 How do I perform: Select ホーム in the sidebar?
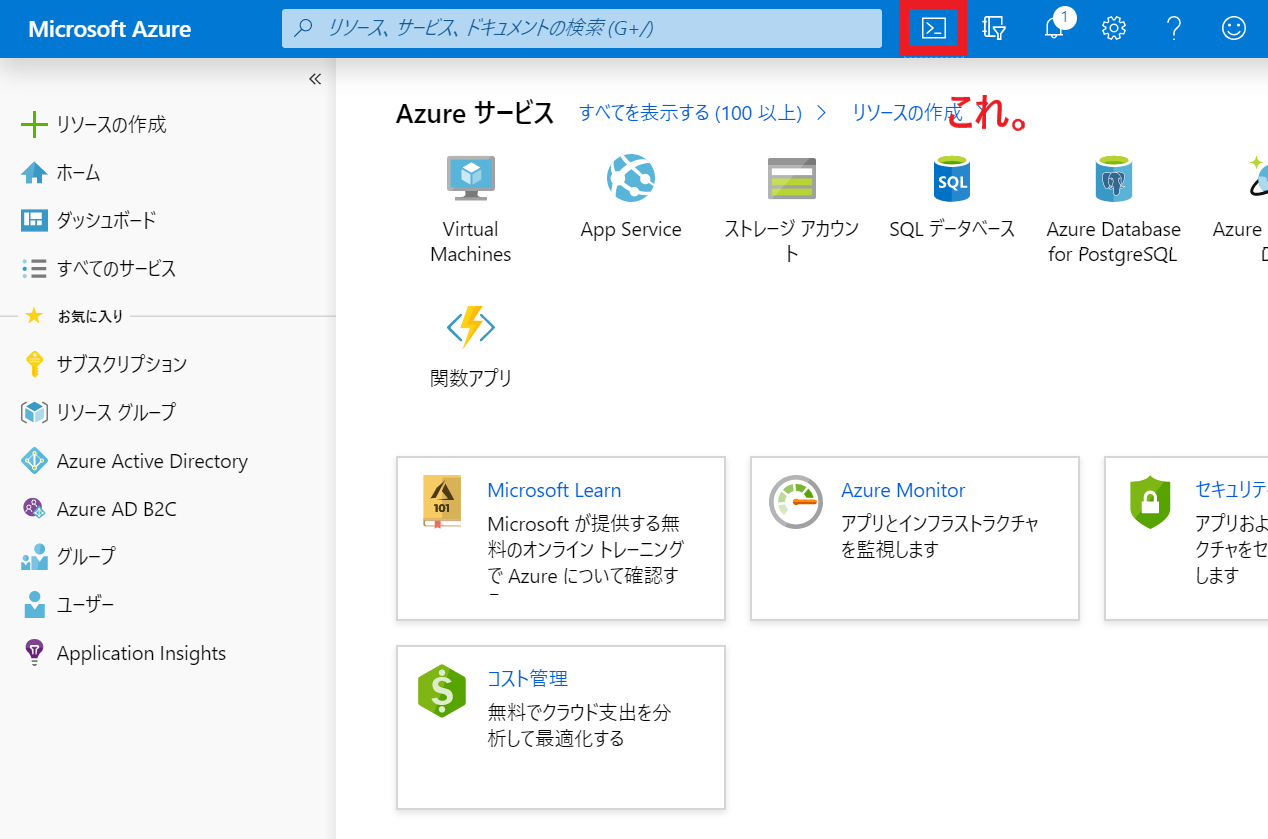[79, 173]
